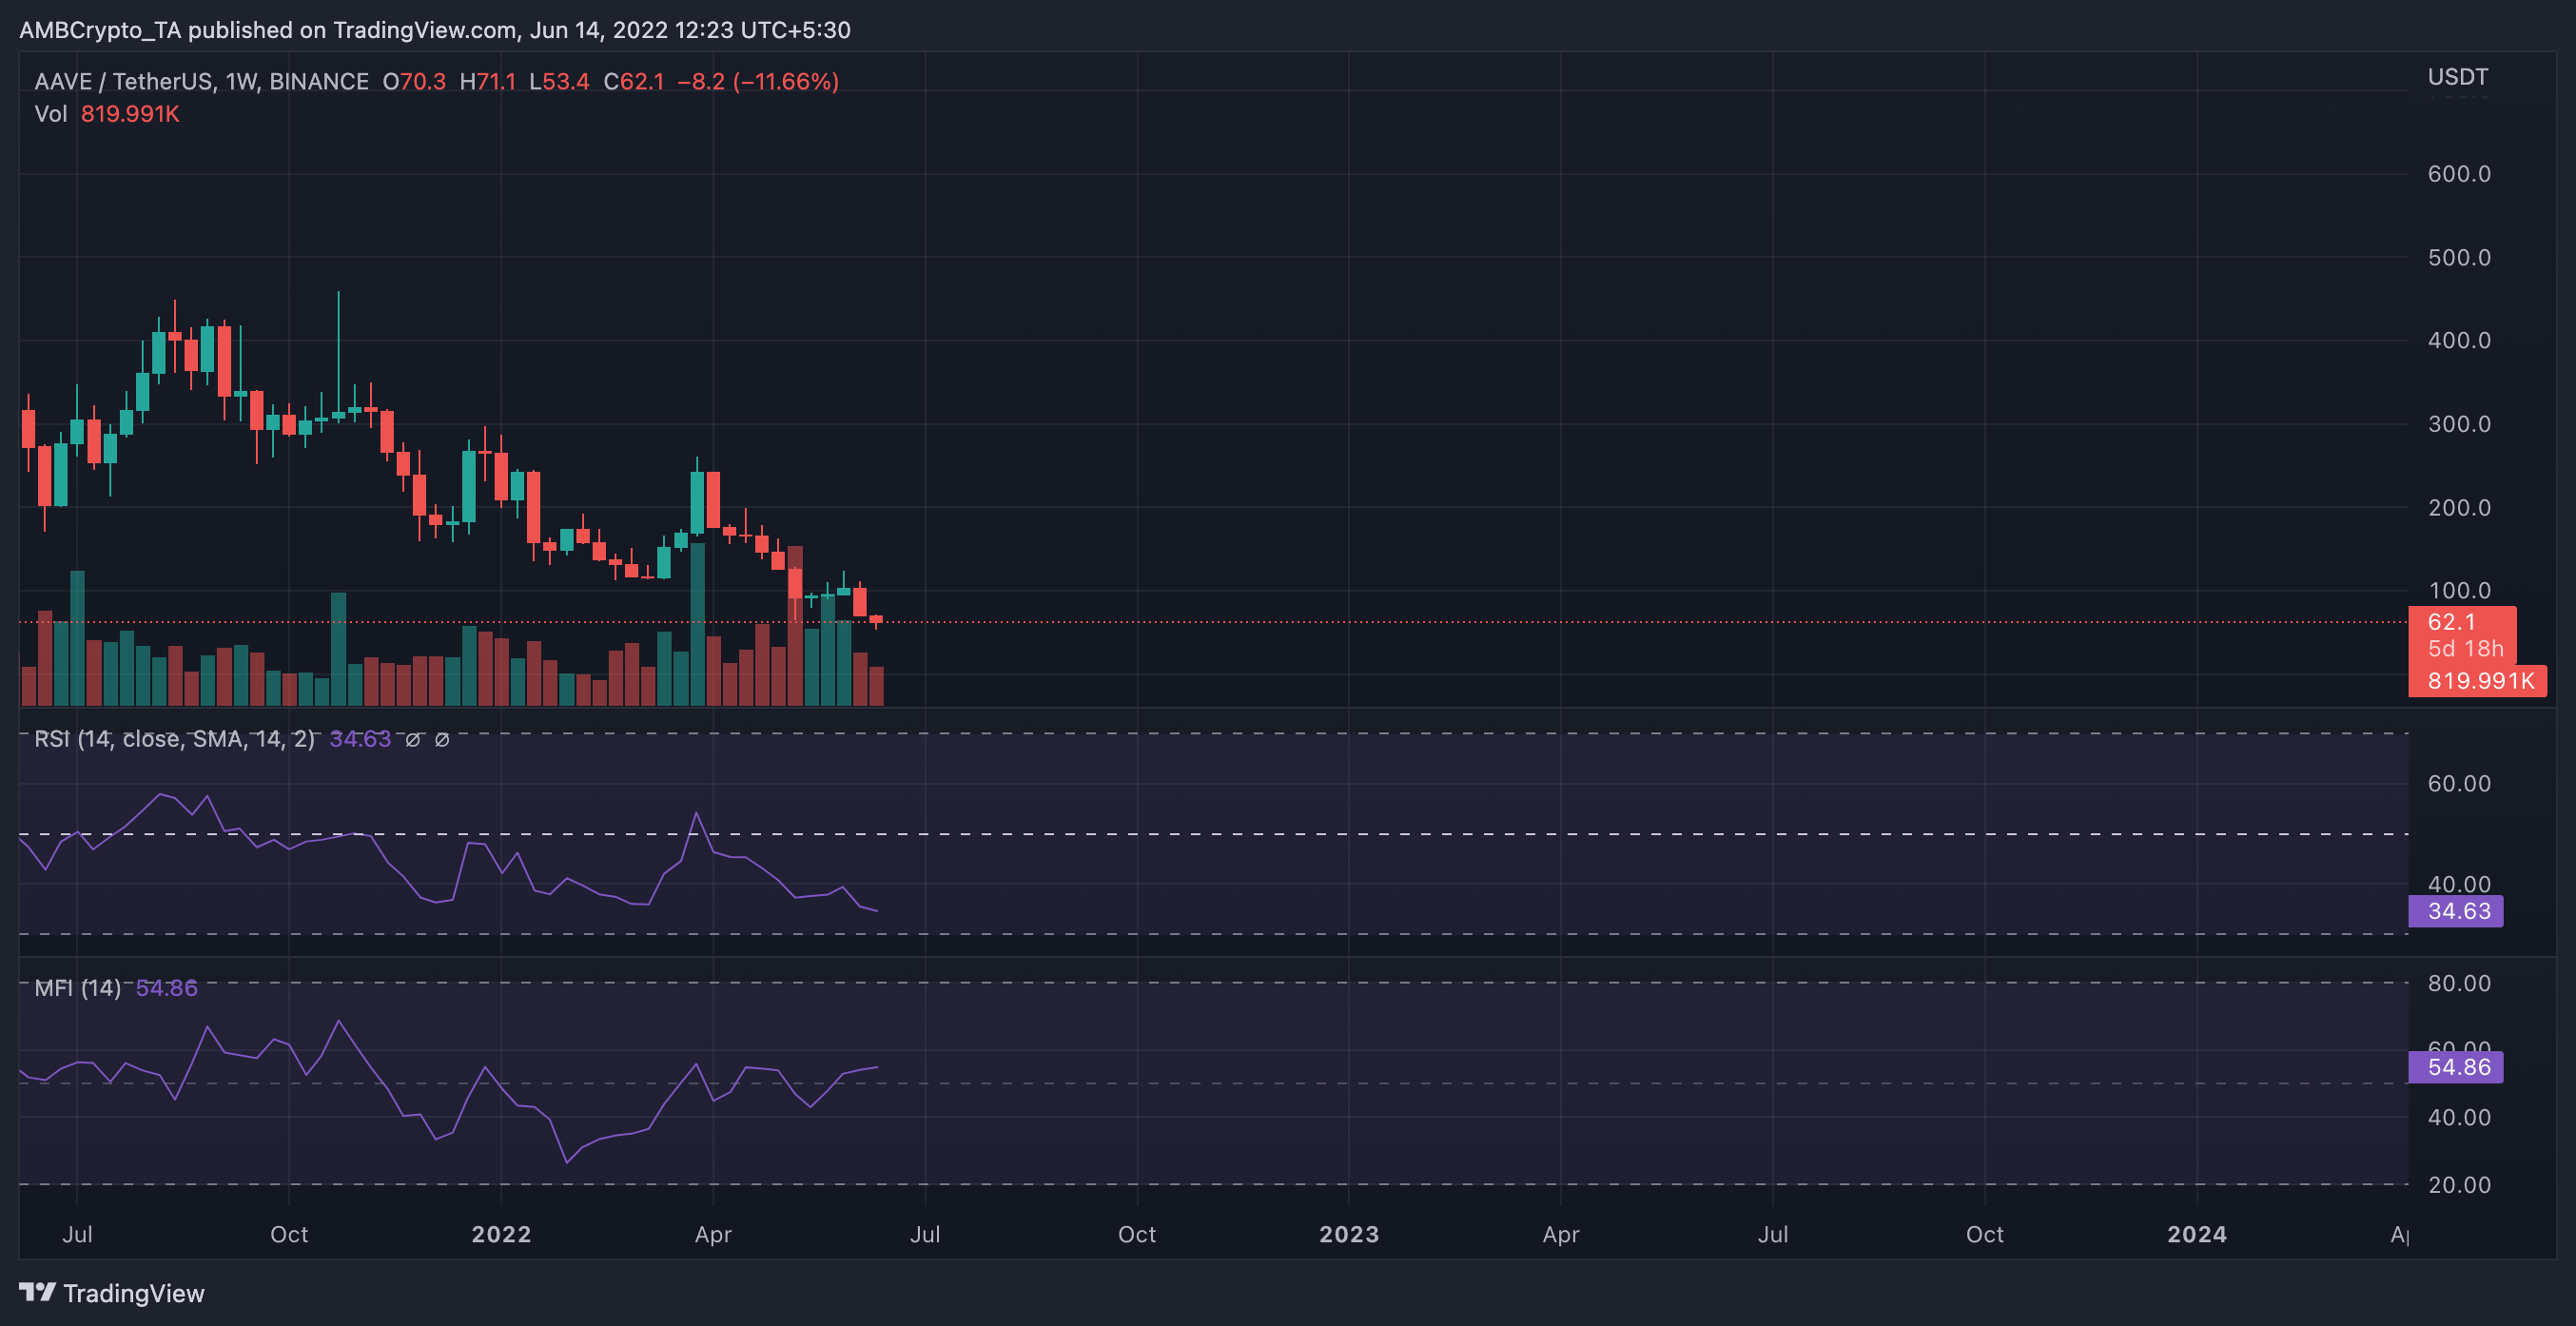
Task: Click the 600.0 price axis label
Action: pos(2458,174)
